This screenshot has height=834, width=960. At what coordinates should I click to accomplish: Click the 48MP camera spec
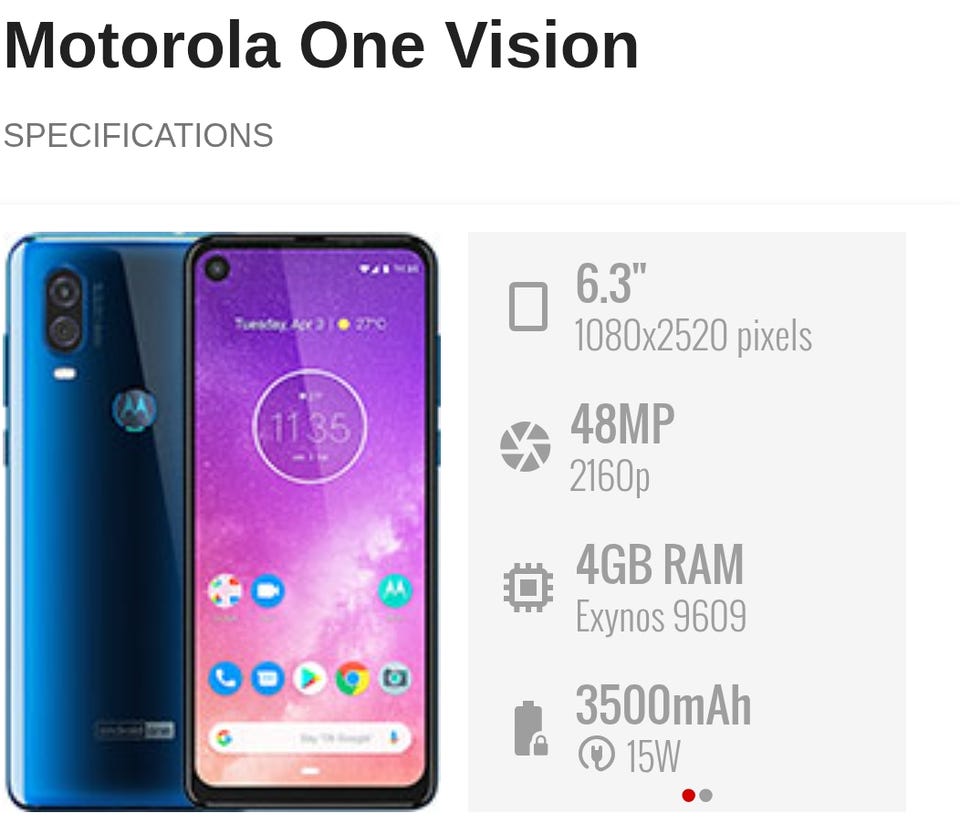coord(622,424)
